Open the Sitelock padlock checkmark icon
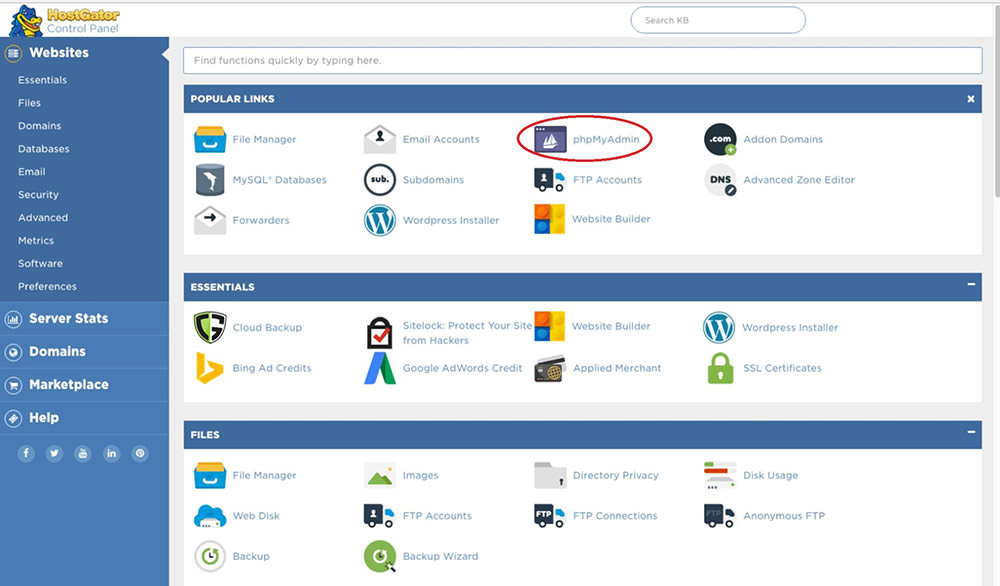1000x586 pixels. (x=379, y=332)
